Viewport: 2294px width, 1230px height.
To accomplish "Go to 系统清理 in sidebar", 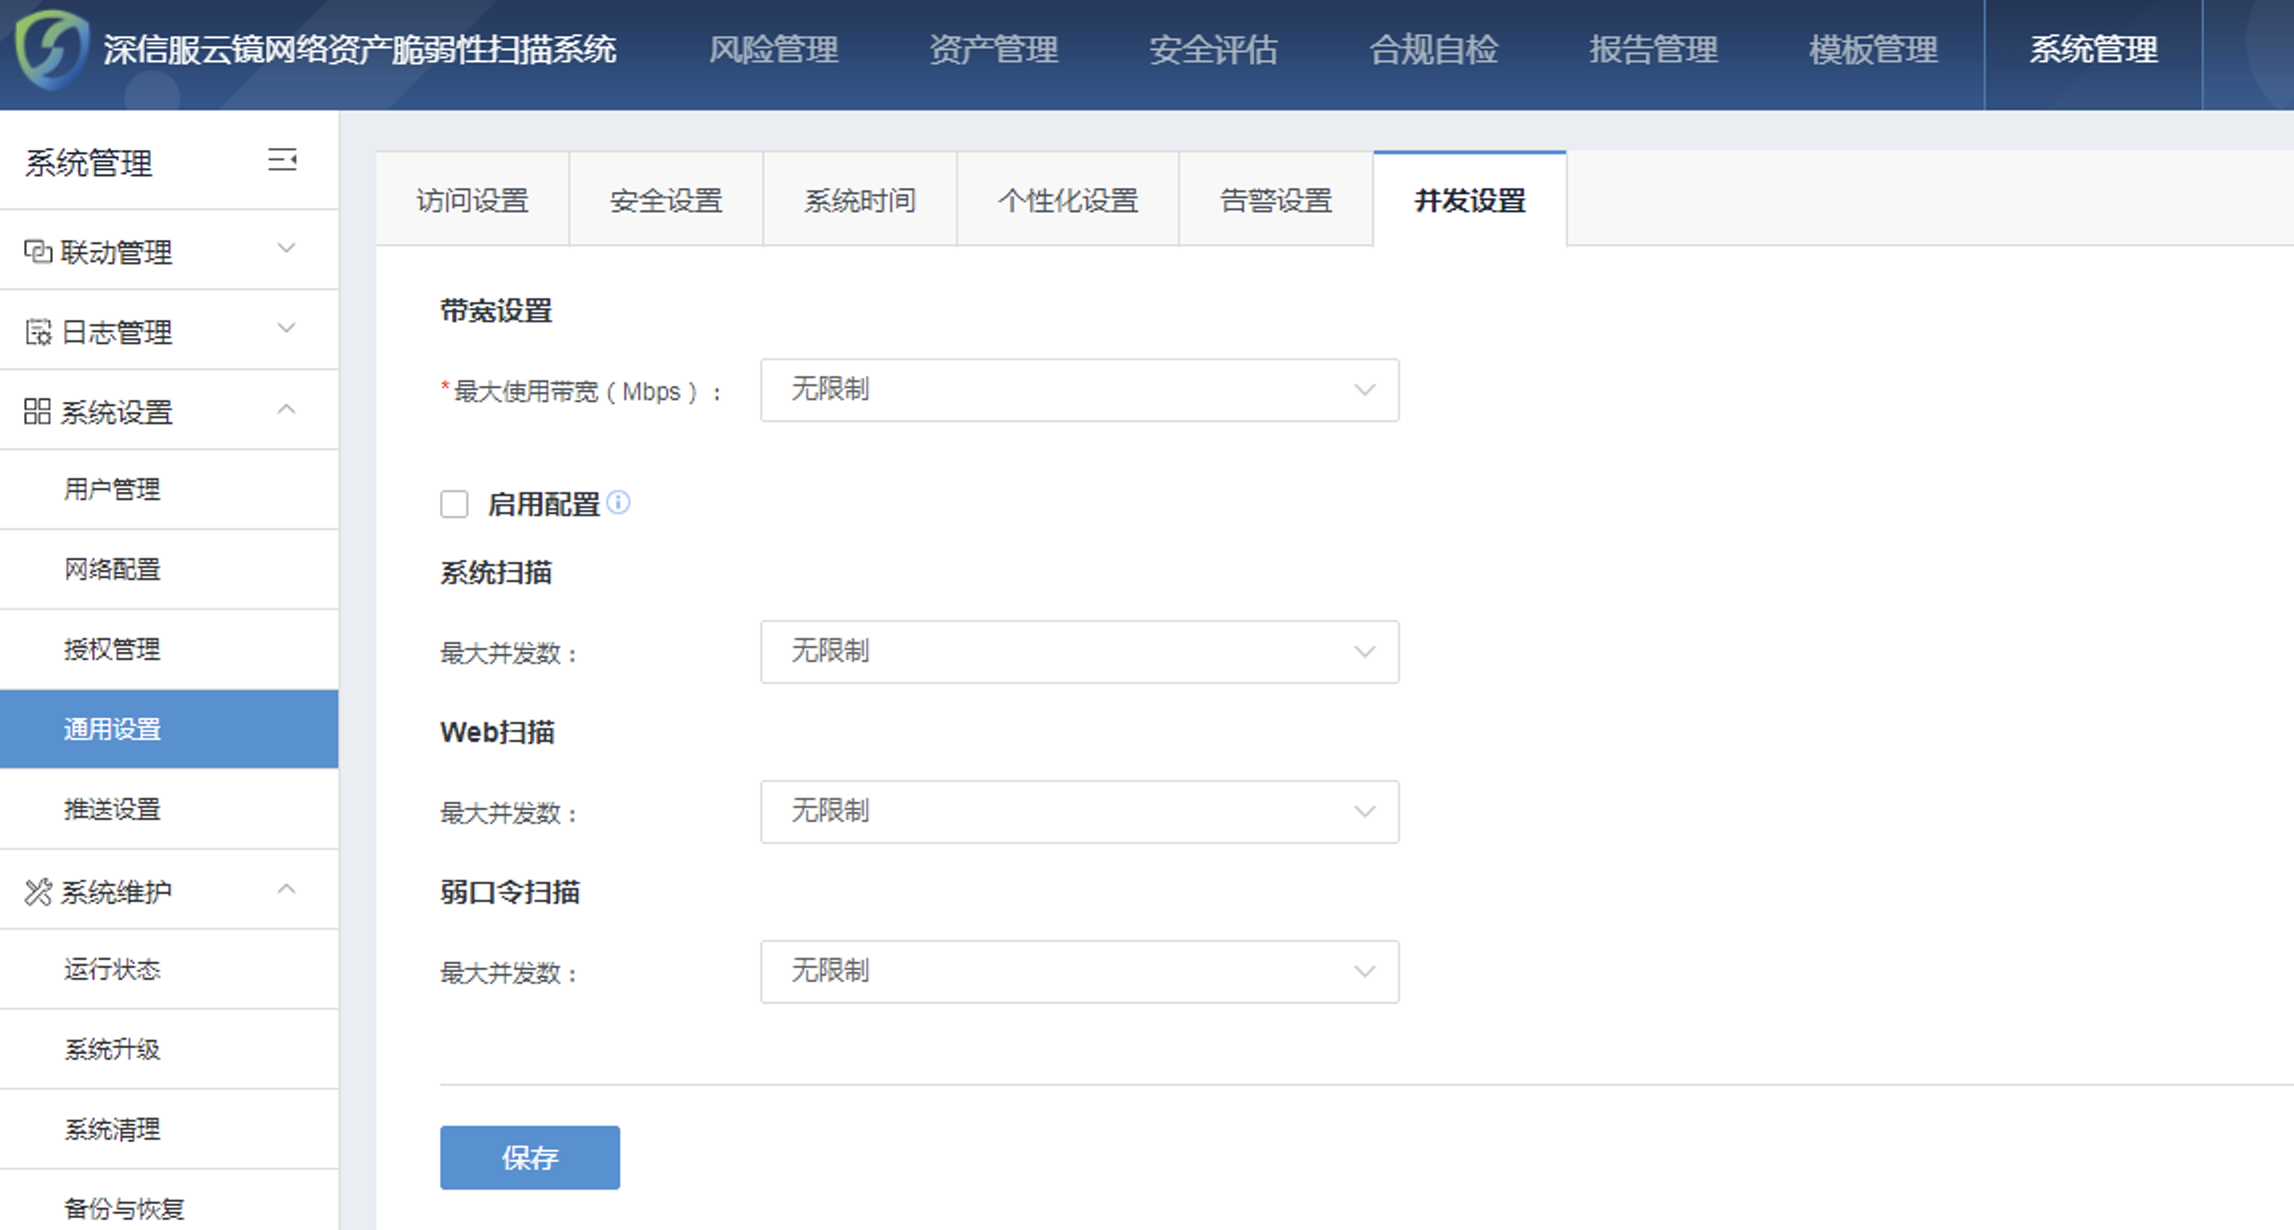I will pyautogui.click(x=169, y=1129).
